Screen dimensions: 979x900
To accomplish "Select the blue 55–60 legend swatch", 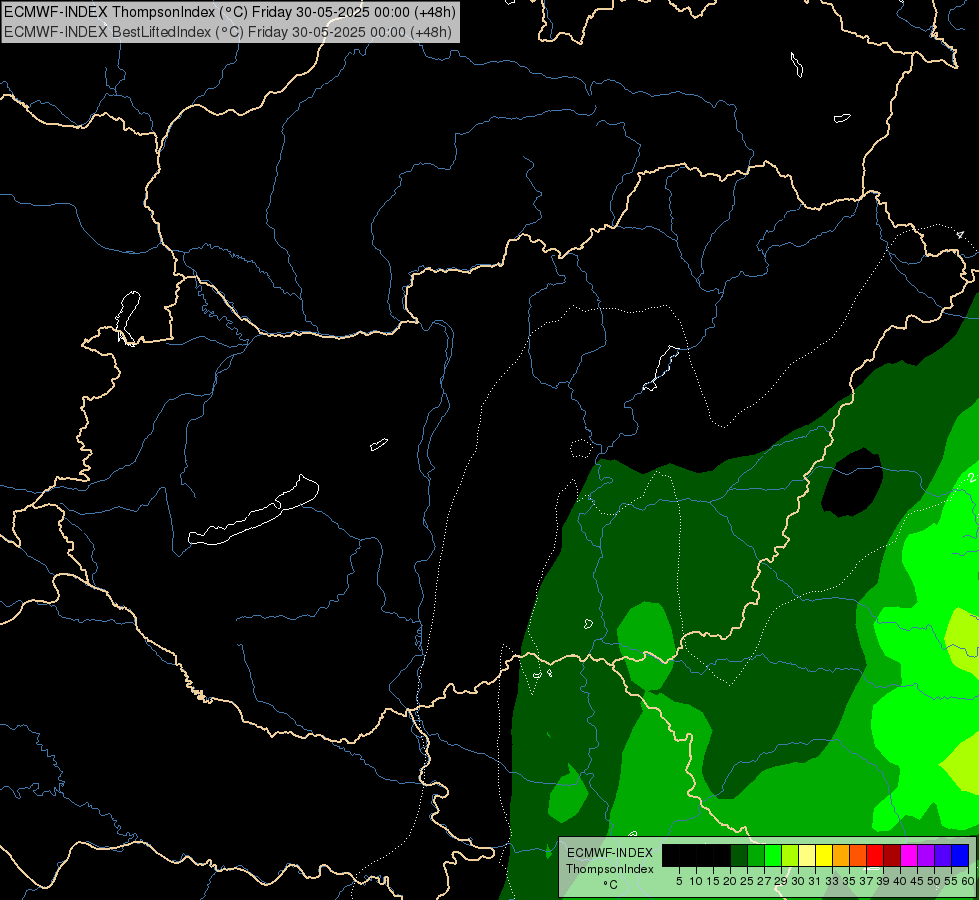I will 960,855.
